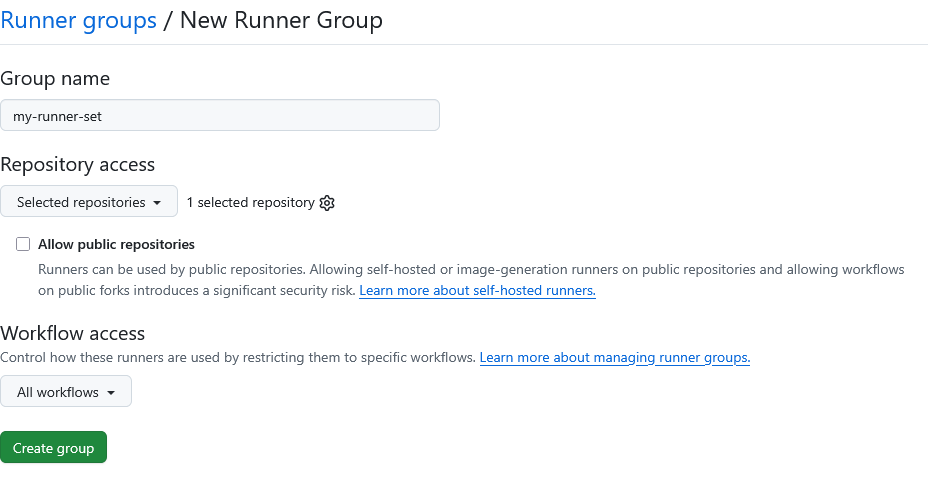
Task: Open 'Learn more about self-hosted runners' link
Action: 477,291
